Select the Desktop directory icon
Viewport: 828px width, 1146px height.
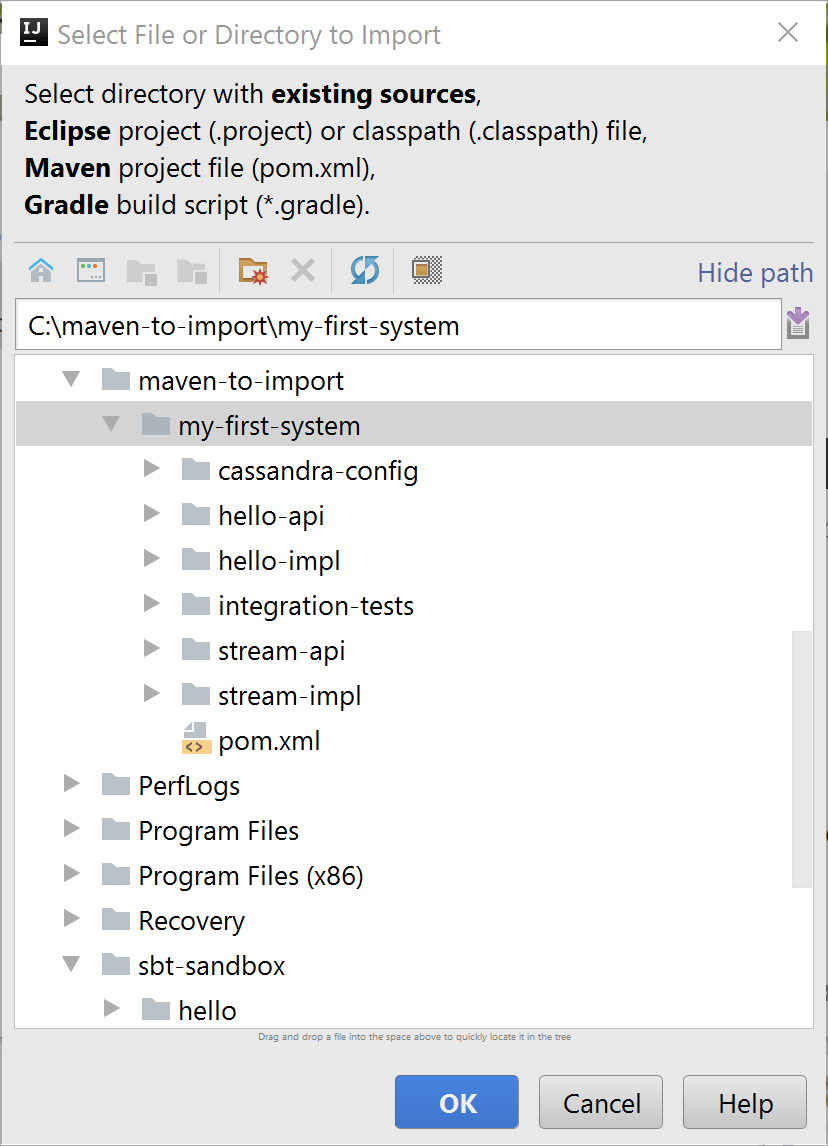click(91, 271)
